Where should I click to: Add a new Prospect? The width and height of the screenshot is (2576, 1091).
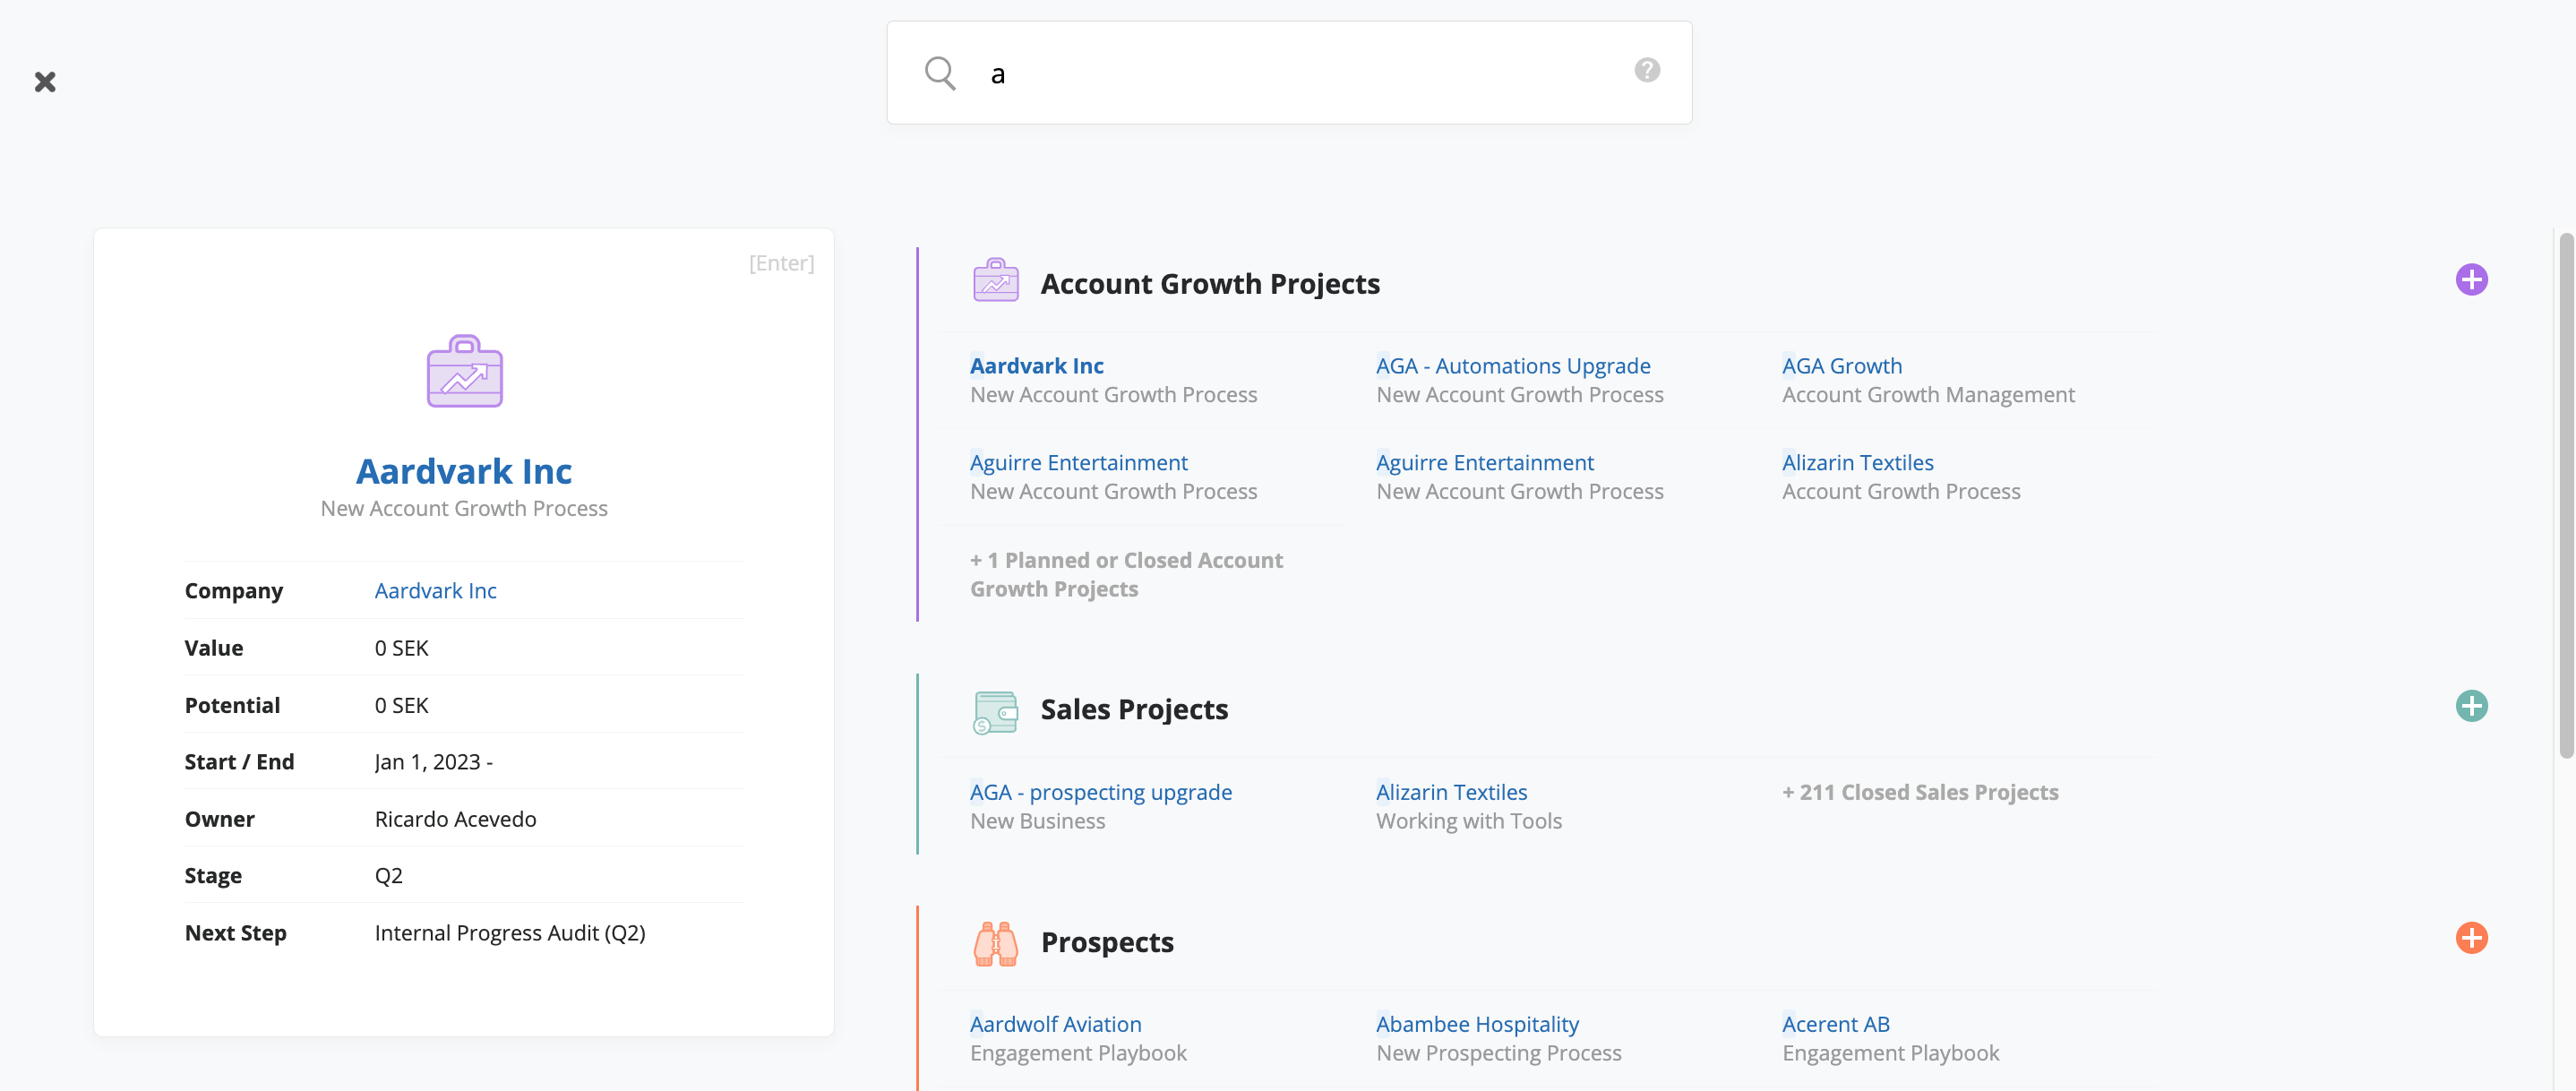pyautogui.click(x=2471, y=938)
